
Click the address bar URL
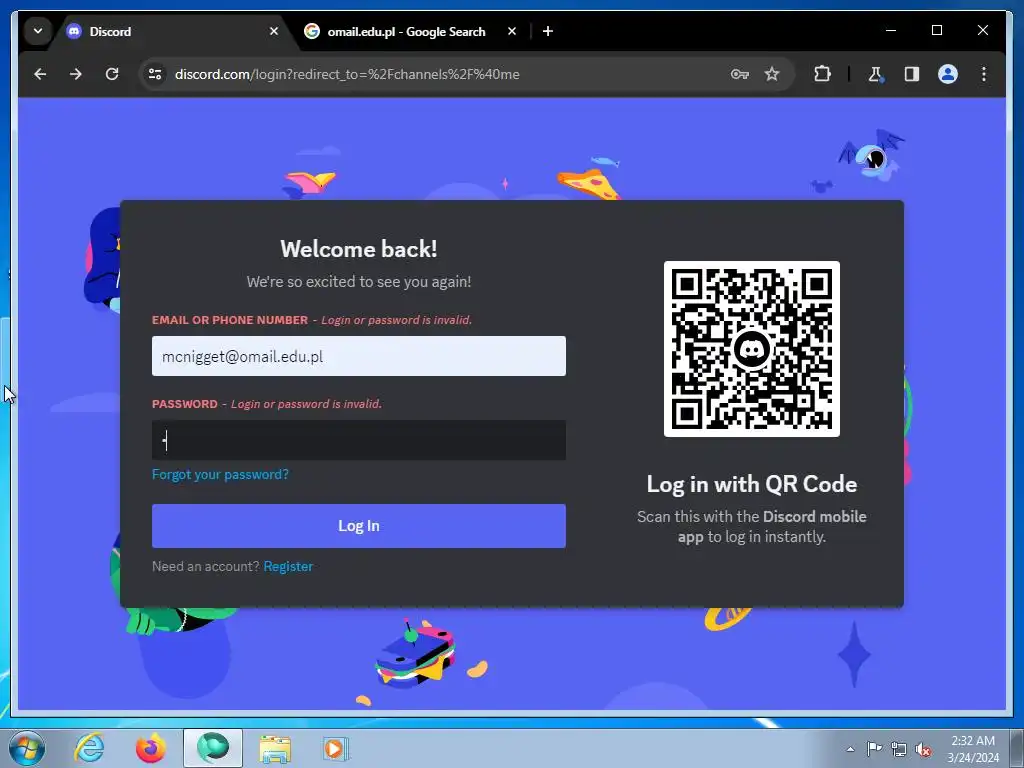pyautogui.click(x=347, y=74)
